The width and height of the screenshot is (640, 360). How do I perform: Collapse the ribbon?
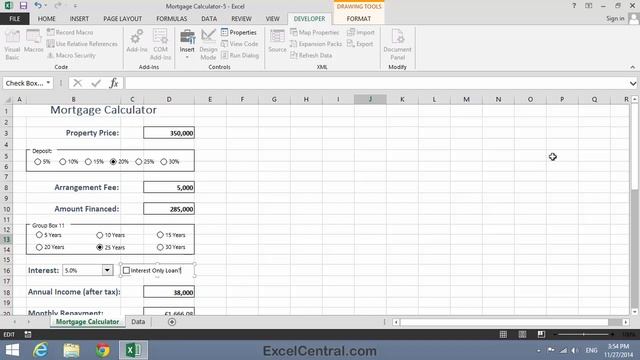coord(633,67)
